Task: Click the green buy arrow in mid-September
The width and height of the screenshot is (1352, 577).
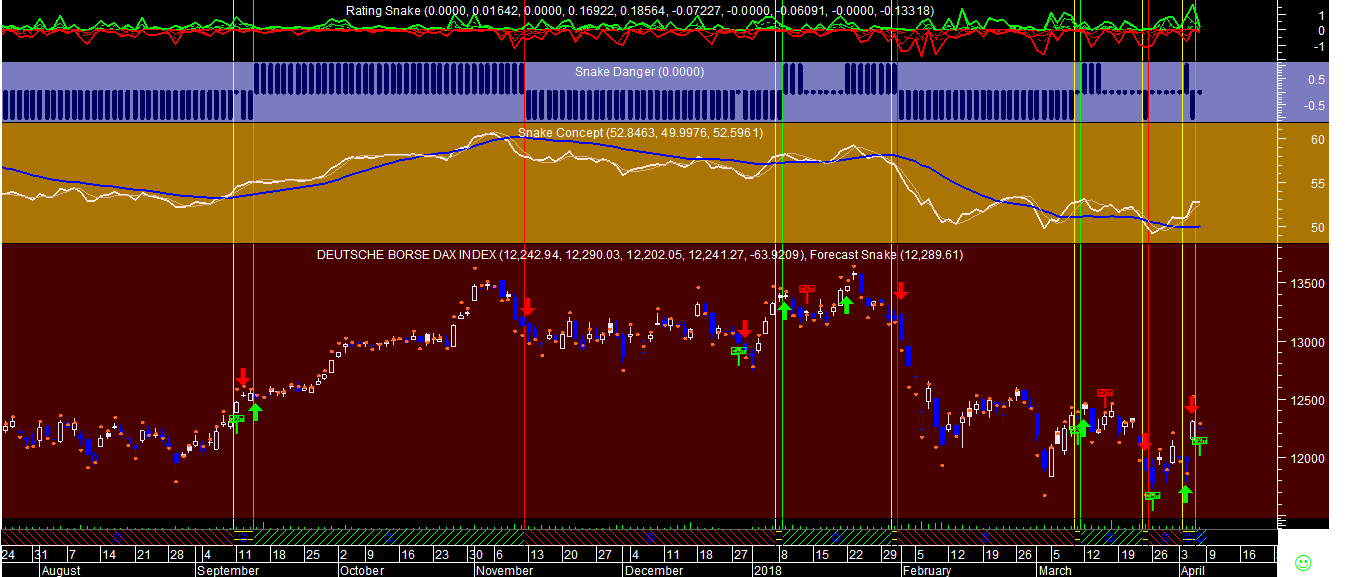Action: (255, 410)
